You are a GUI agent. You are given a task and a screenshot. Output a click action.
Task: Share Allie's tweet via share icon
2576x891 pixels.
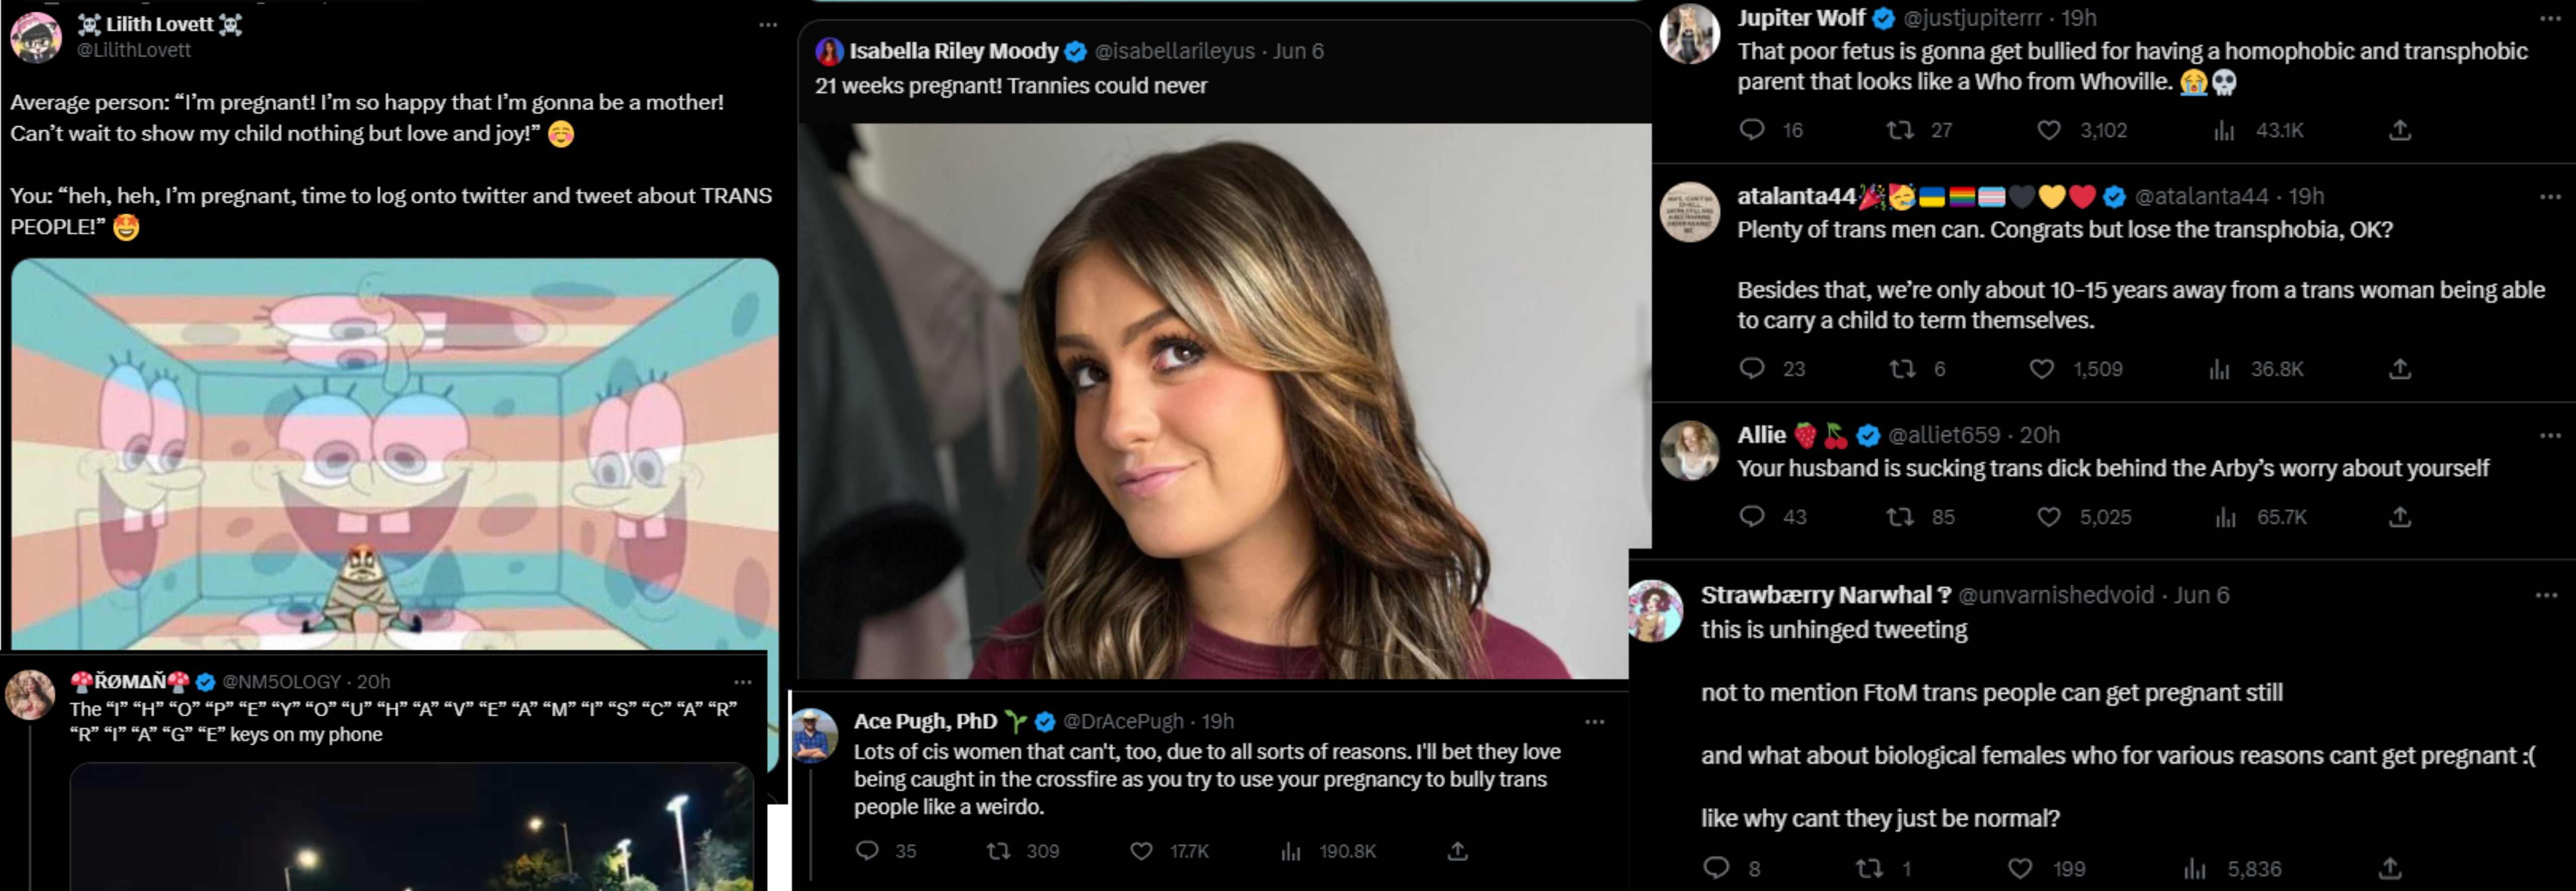click(x=2399, y=517)
